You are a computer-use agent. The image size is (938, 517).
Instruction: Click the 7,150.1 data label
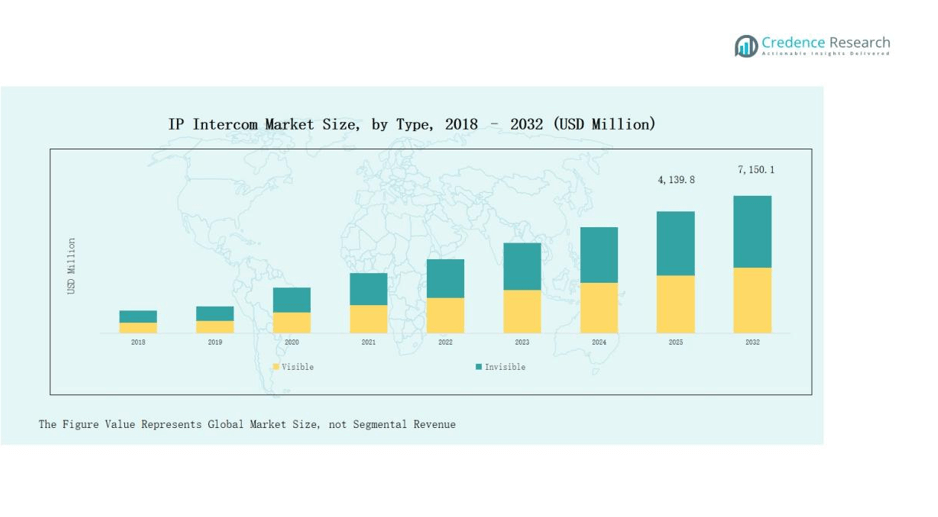[755, 170]
